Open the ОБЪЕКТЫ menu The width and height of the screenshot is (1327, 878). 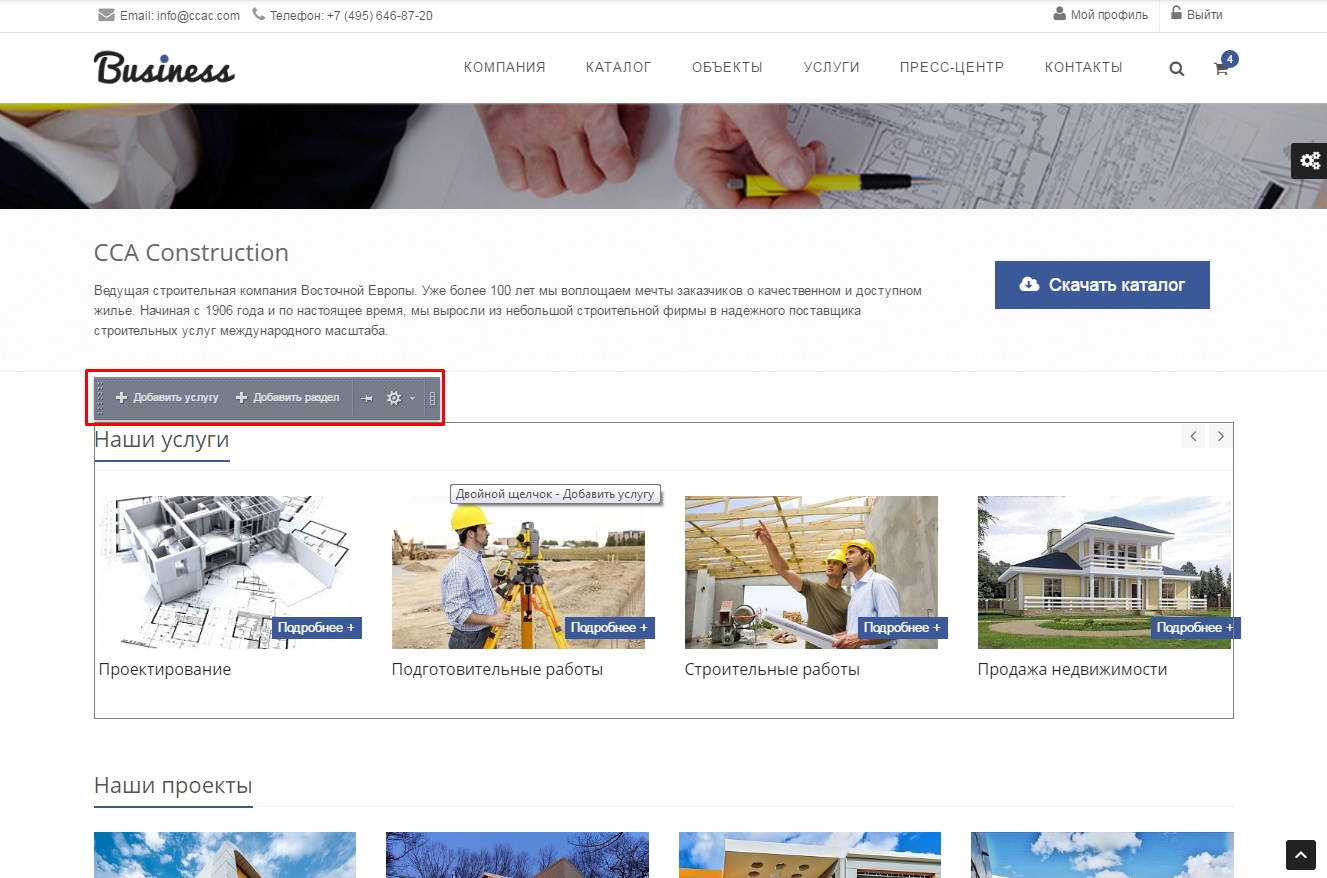click(727, 68)
